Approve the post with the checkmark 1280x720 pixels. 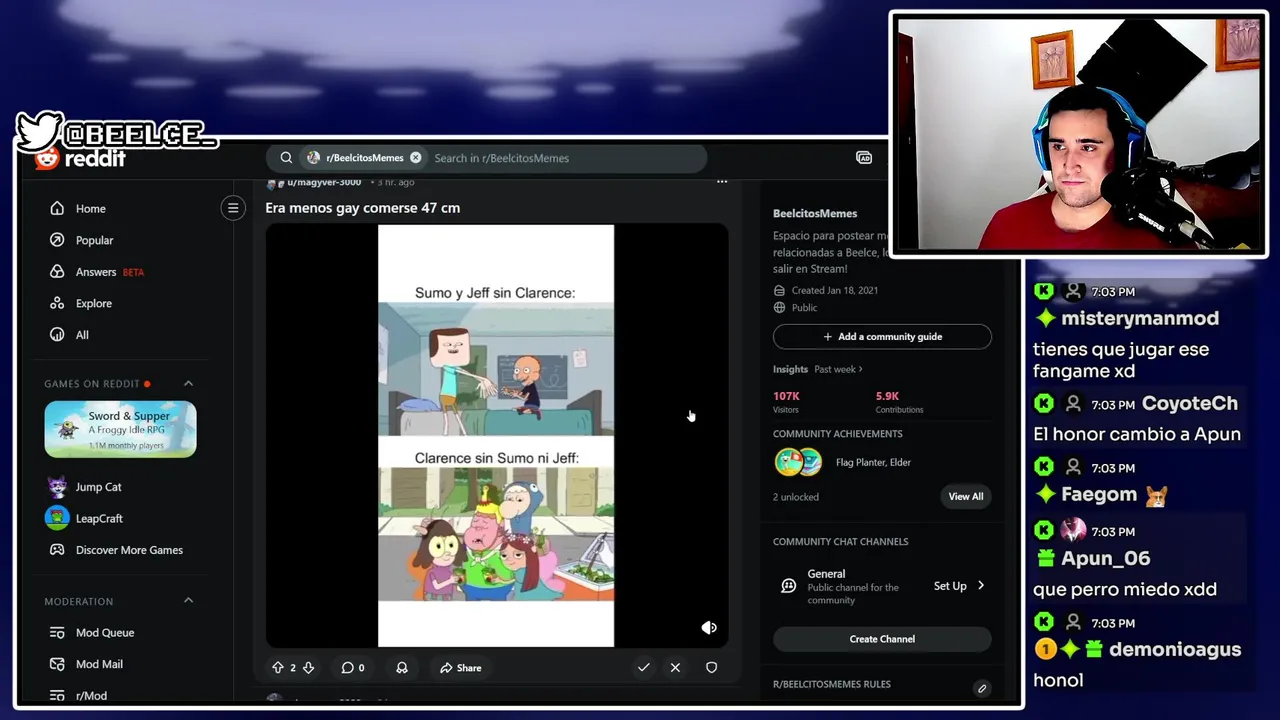pos(644,668)
